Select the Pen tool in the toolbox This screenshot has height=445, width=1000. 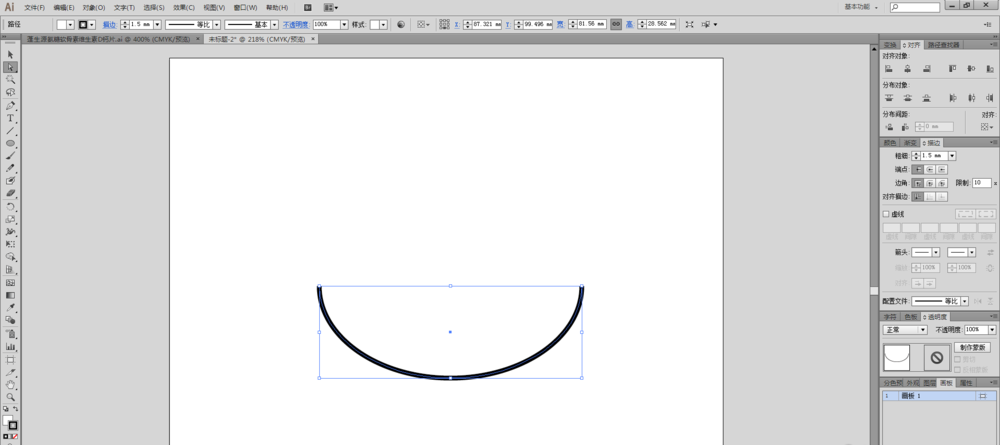(x=11, y=105)
